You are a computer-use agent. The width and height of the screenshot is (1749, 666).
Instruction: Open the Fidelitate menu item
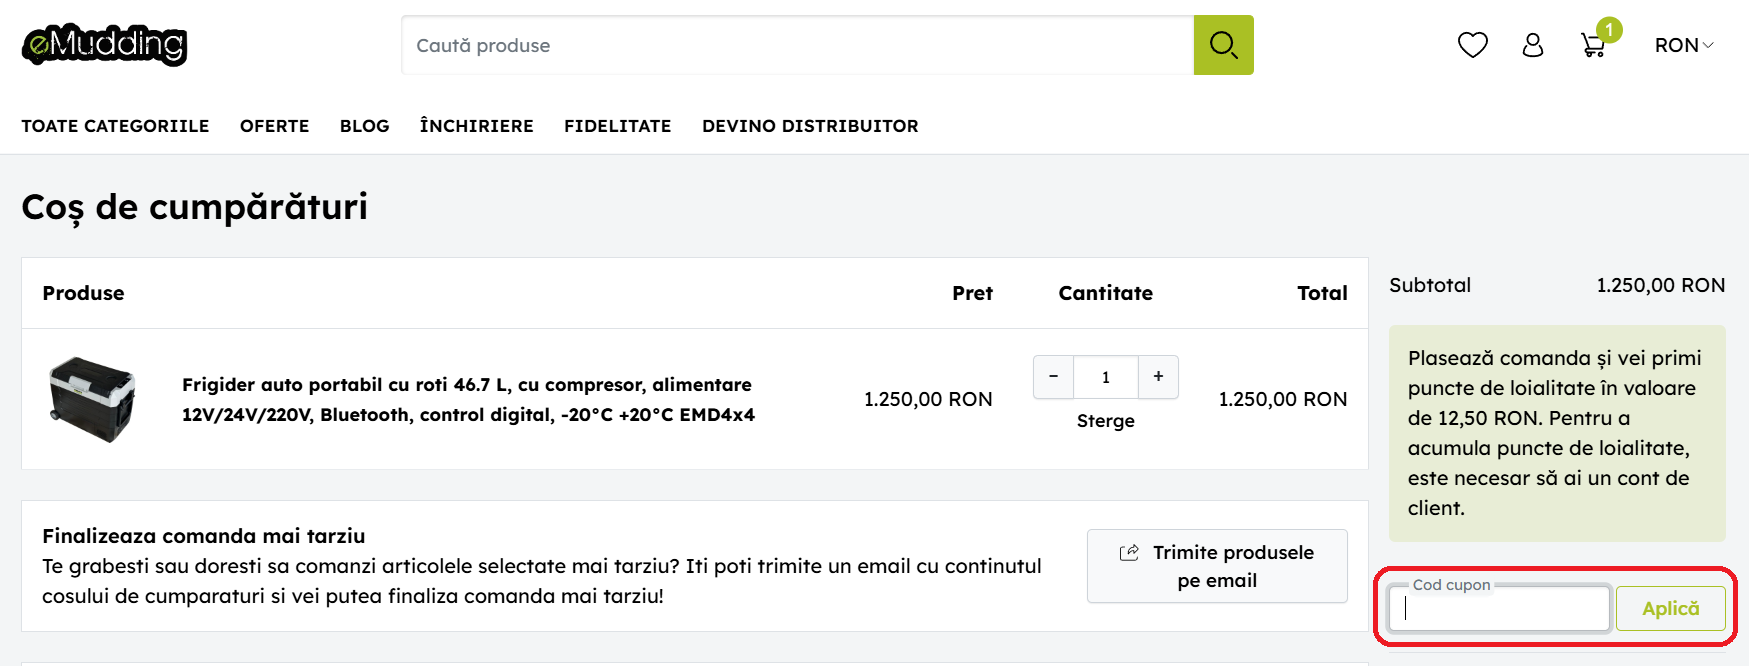coord(617,126)
